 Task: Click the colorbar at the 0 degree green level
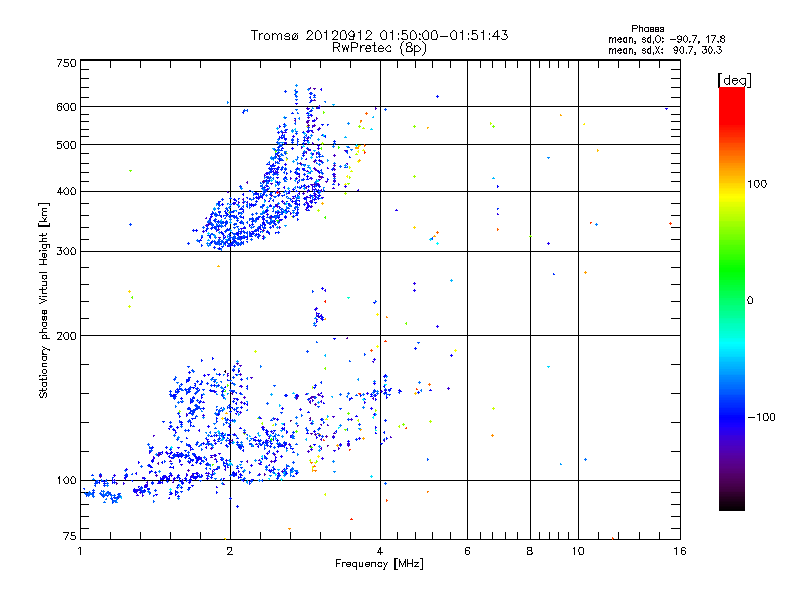tap(732, 300)
